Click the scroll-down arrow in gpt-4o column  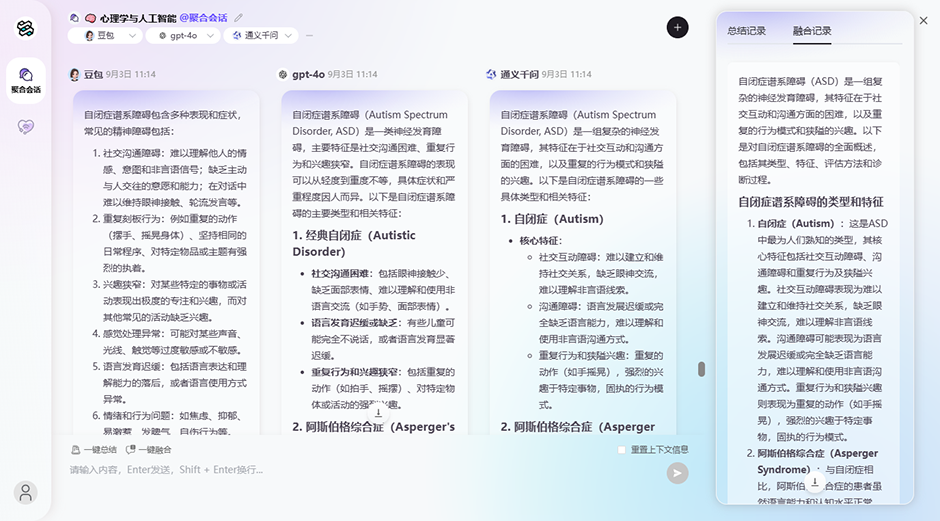[x=378, y=412]
